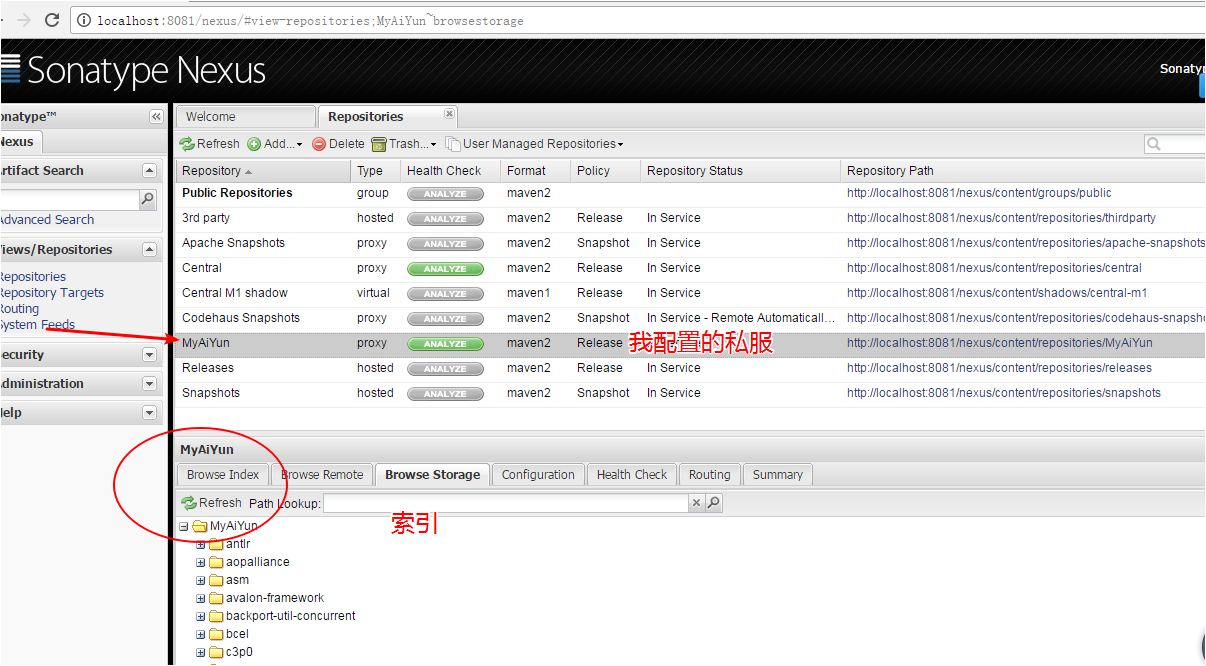
Task: Click the artifact search magnifier icon
Action: [147, 200]
